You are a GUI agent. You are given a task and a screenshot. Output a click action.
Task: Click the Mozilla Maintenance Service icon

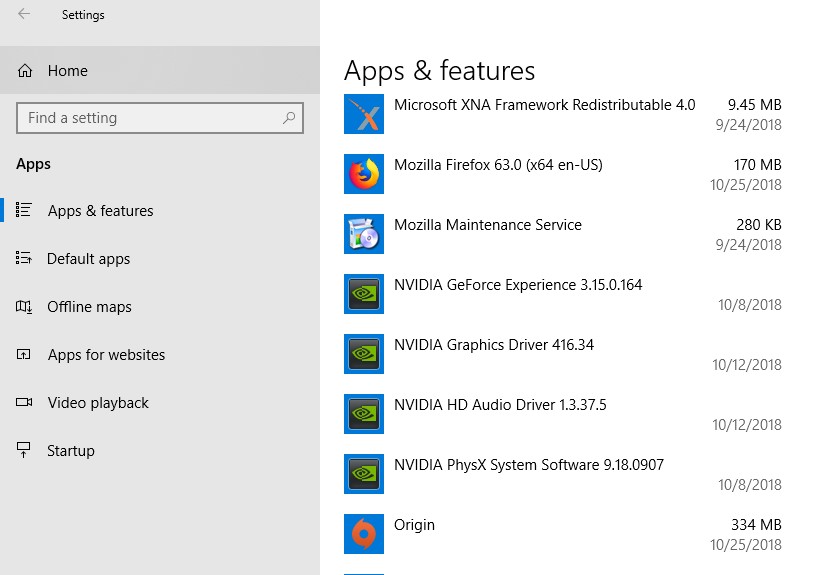(x=364, y=234)
